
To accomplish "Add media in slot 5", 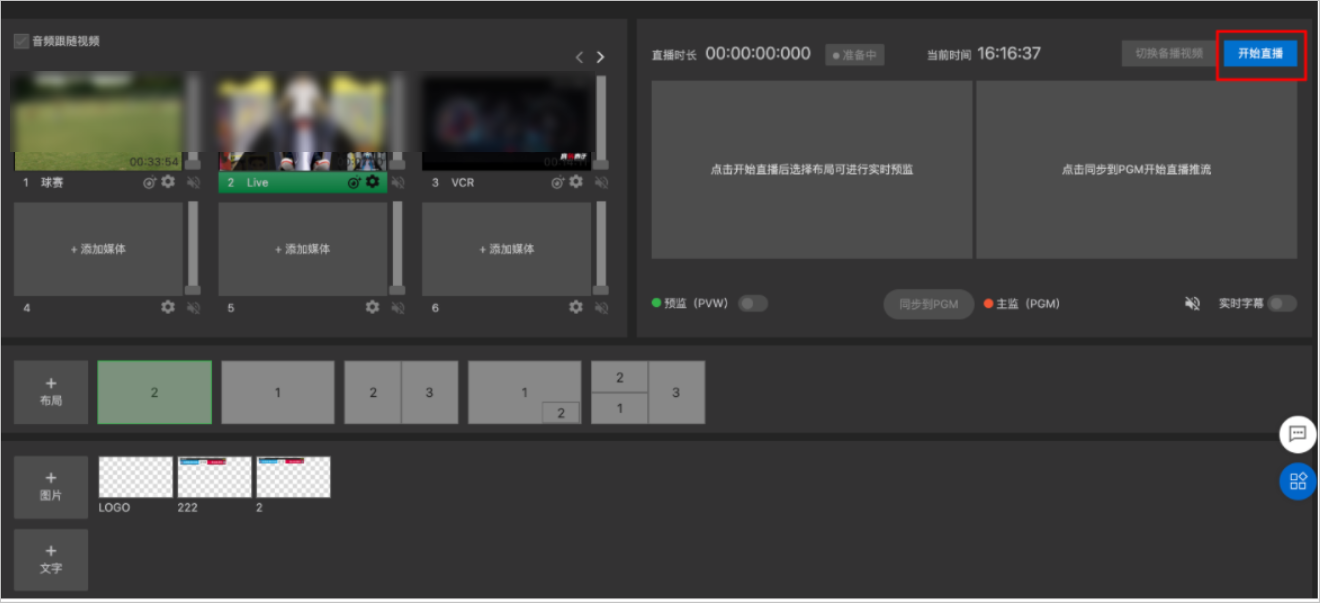I will coord(303,249).
